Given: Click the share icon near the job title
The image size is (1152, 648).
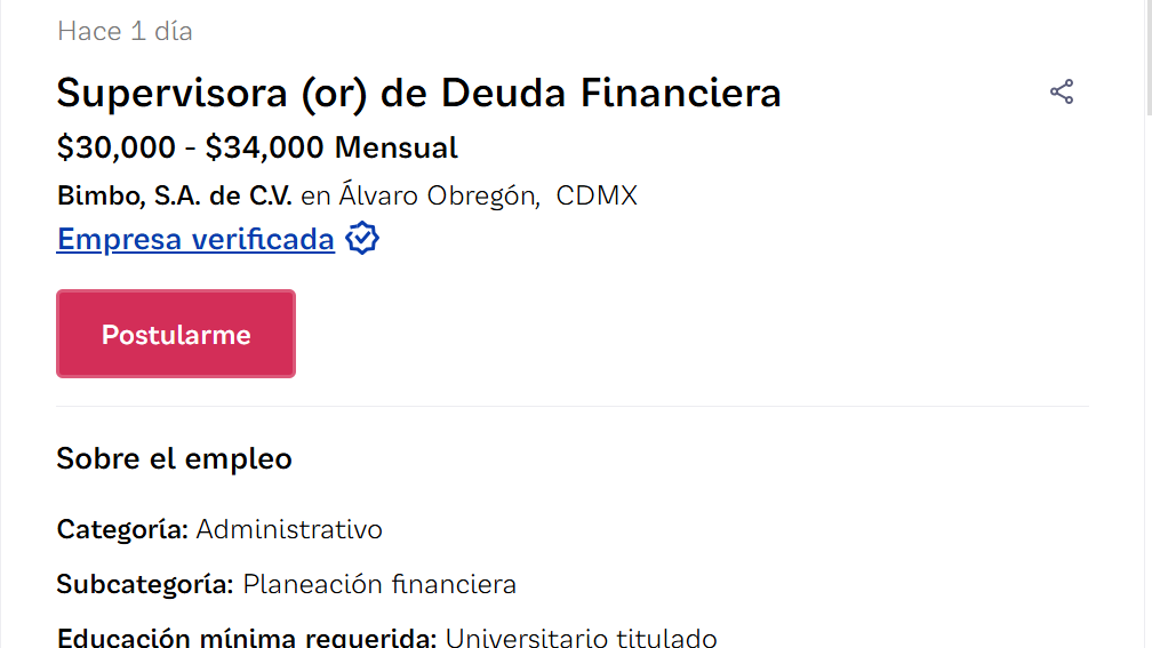Looking at the screenshot, I should (x=1062, y=90).
